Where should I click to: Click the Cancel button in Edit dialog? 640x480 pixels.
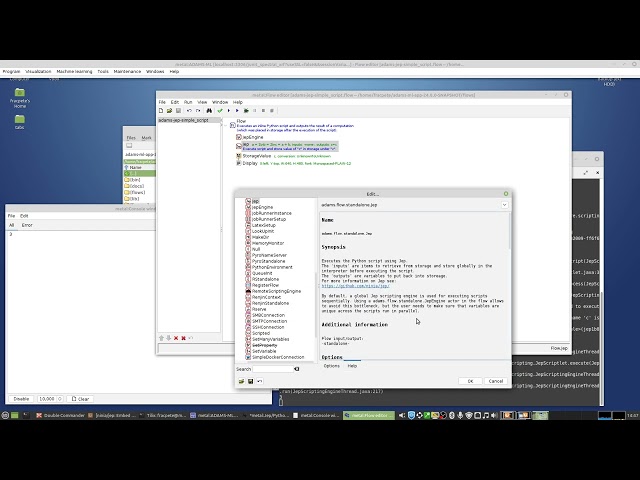click(x=496, y=381)
